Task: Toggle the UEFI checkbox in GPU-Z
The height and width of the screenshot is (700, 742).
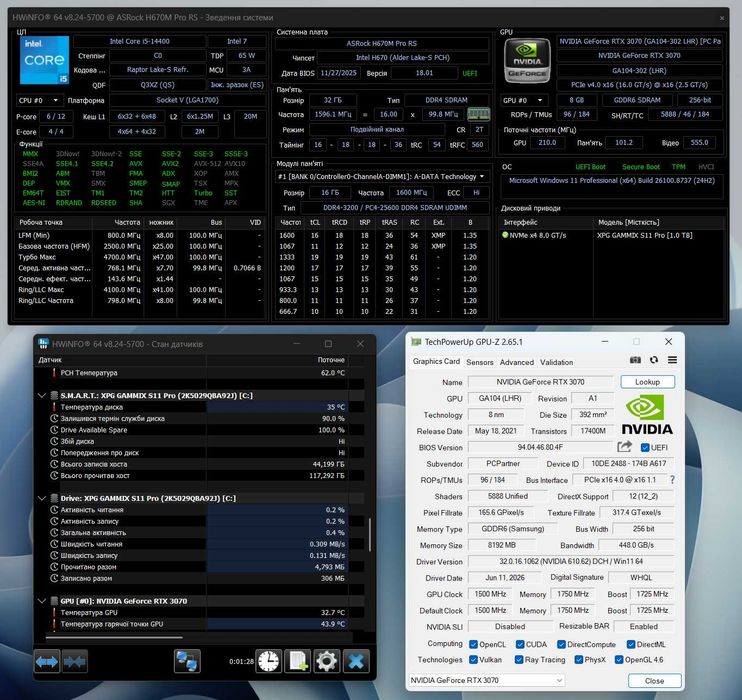Action: point(645,447)
